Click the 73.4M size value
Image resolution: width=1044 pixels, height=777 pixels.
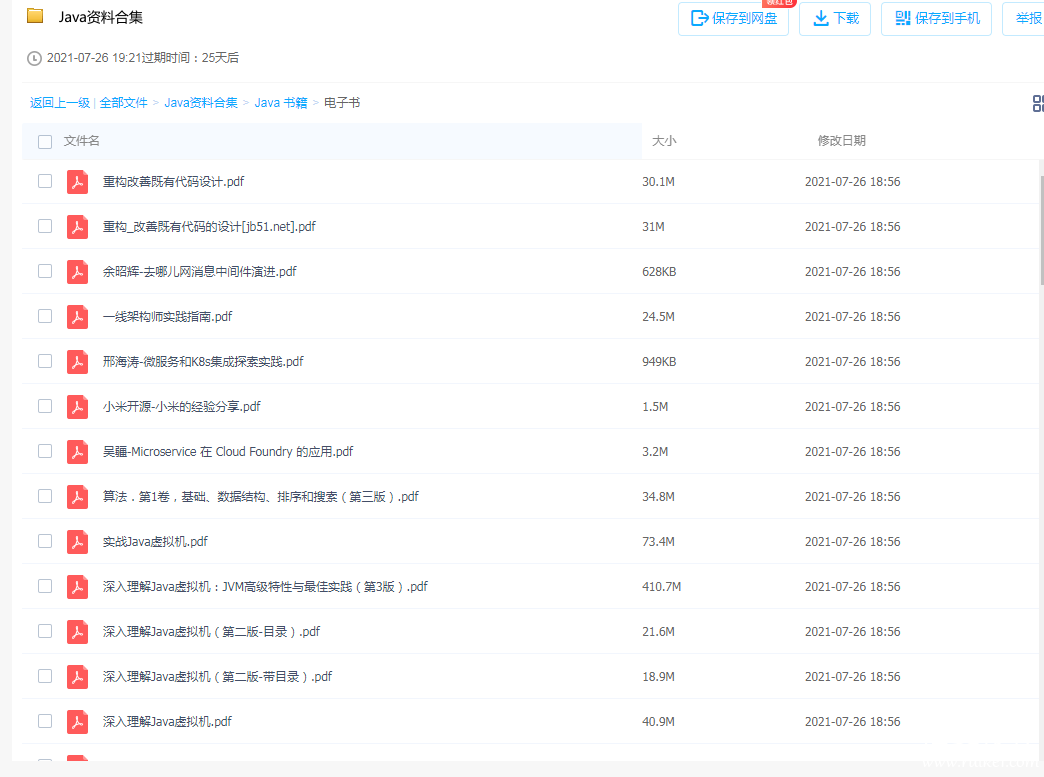pyautogui.click(x=658, y=541)
